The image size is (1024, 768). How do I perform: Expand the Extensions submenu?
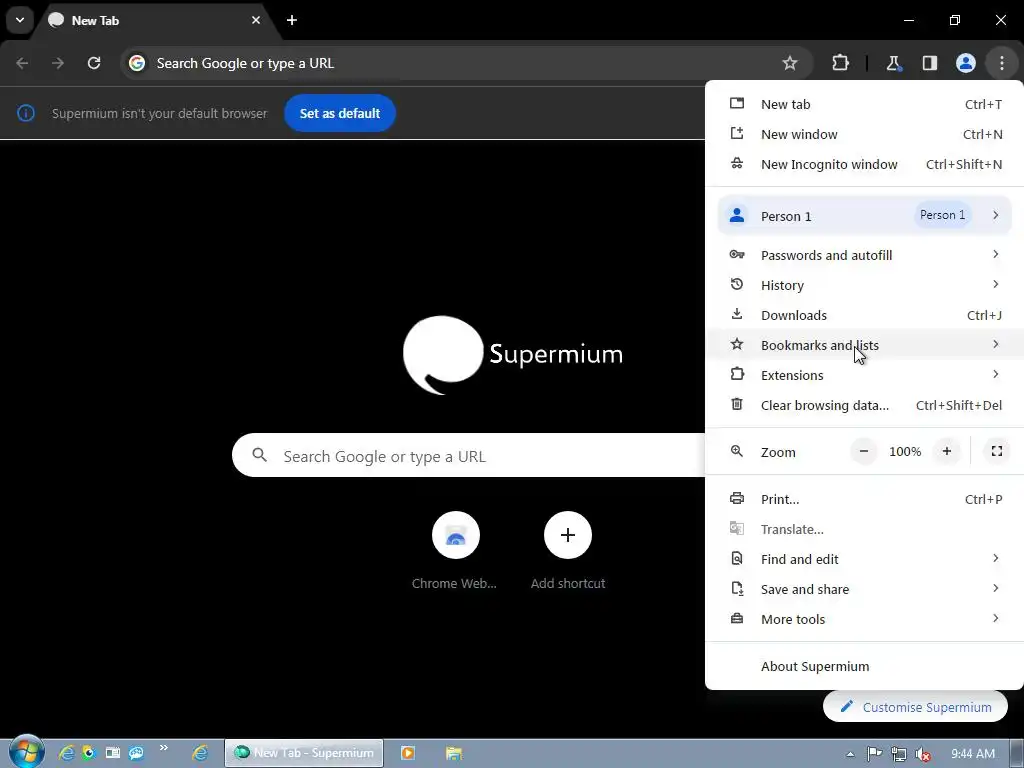865,375
